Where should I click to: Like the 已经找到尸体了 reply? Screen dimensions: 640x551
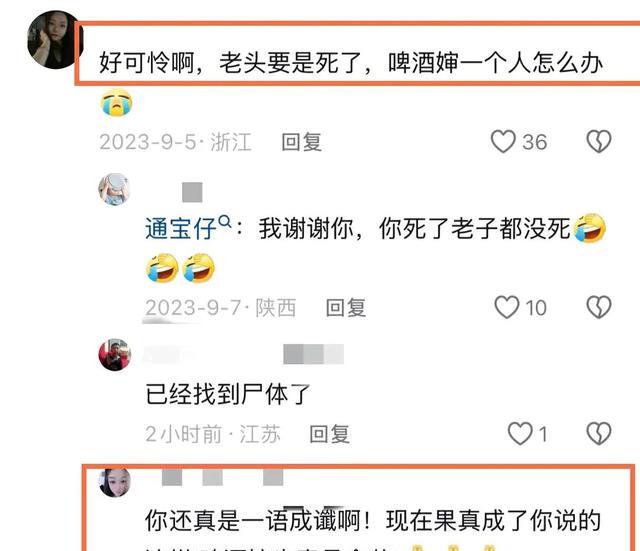tap(520, 433)
